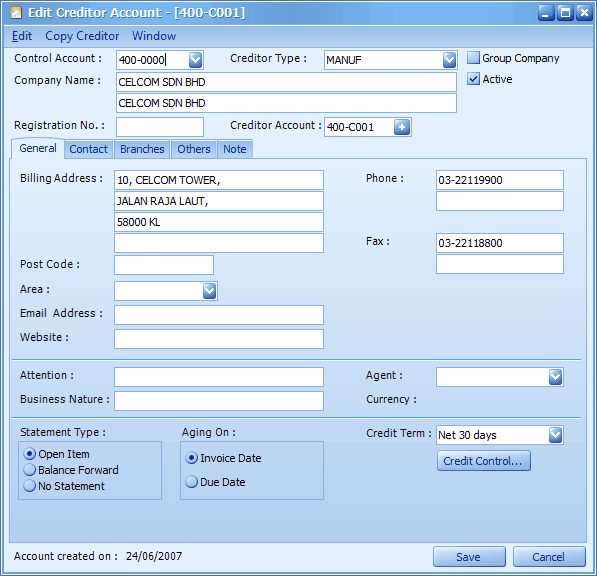Click the Control Account text 400-0000
The image size is (597, 576).
(142, 60)
